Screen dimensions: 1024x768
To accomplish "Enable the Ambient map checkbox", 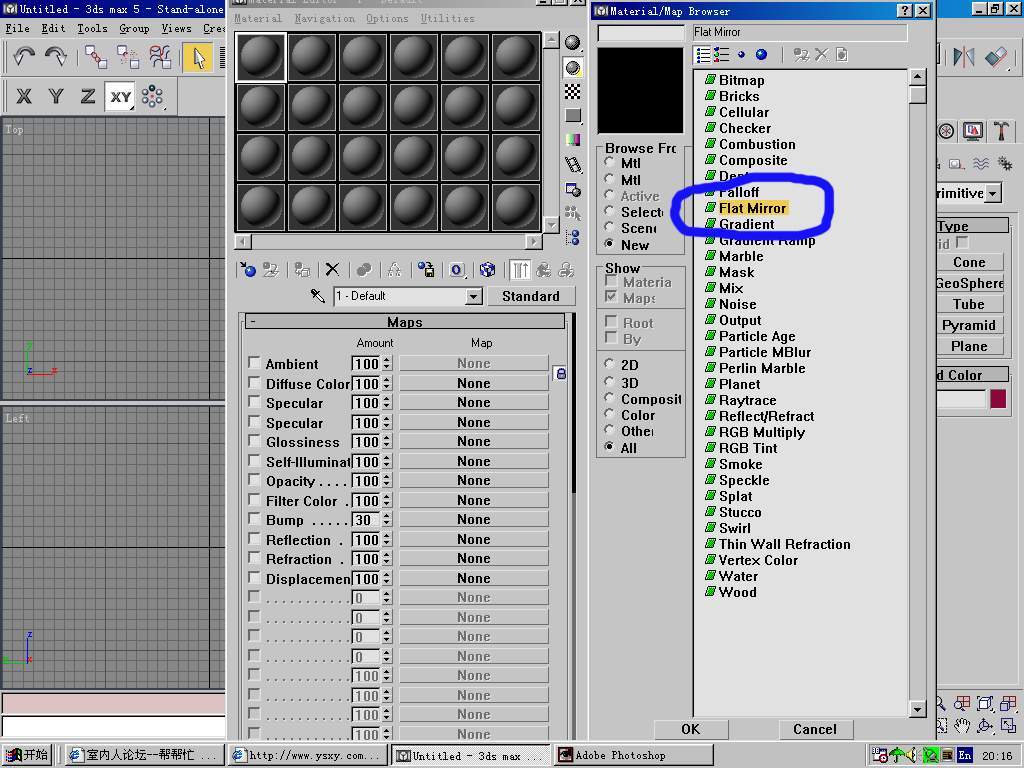I will [x=254, y=362].
